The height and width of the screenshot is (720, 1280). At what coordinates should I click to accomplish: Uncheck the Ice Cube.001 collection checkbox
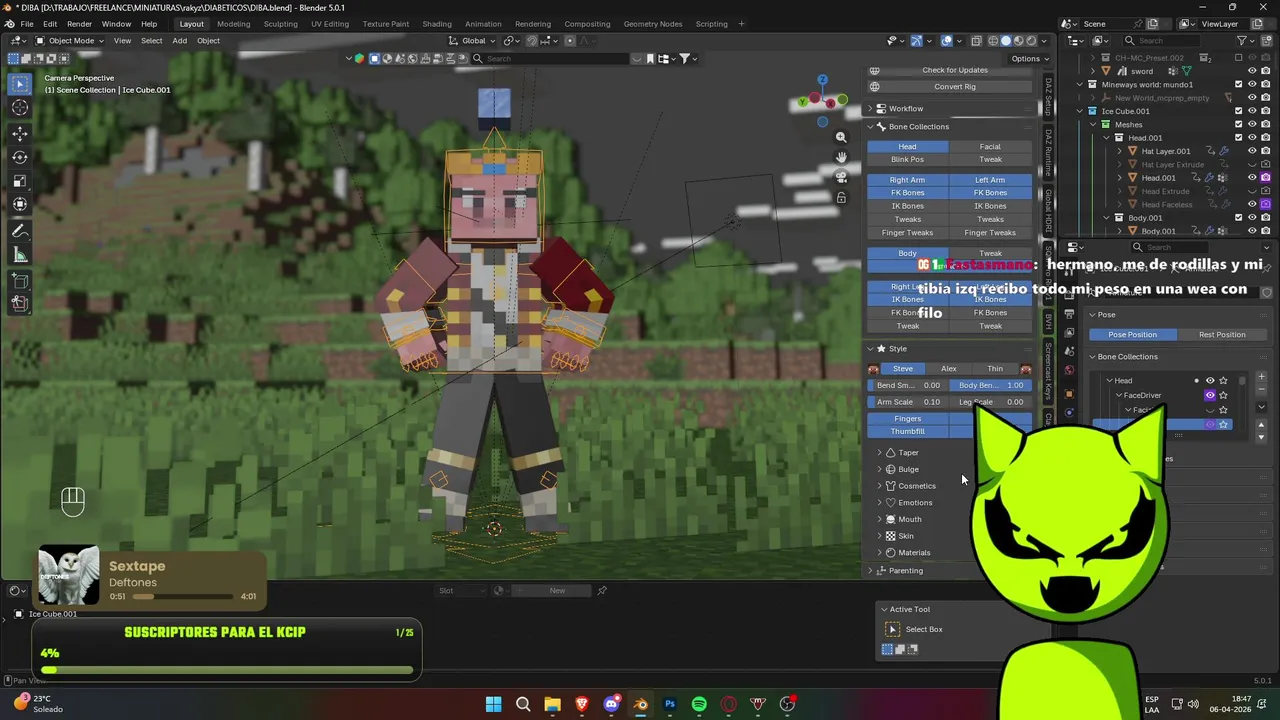click(x=1239, y=111)
